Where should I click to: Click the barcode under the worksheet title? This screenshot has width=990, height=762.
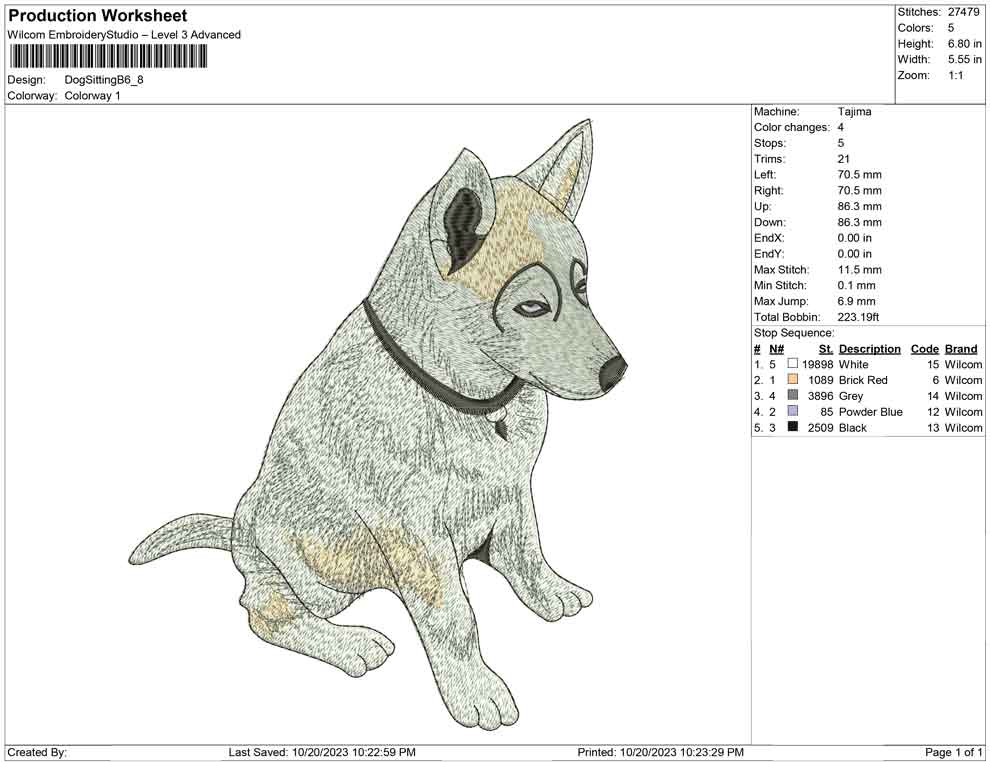(x=107, y=56)
